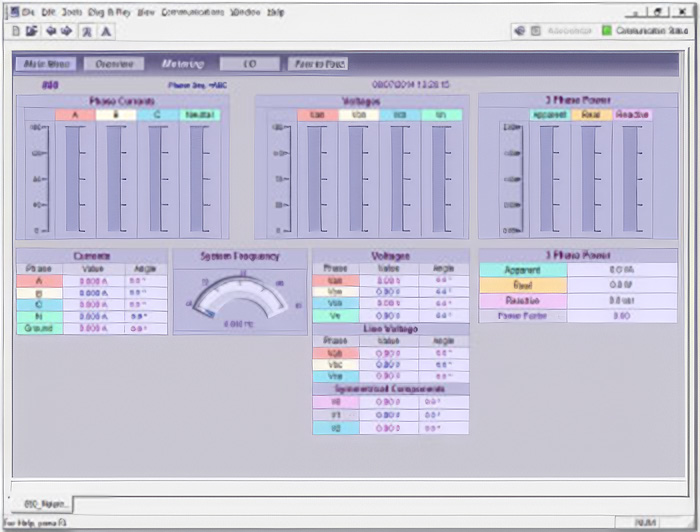The image size is (700, 532).
Task: Click the Vab row label in Line Voltage table
Action: click(x=335, y=353)
